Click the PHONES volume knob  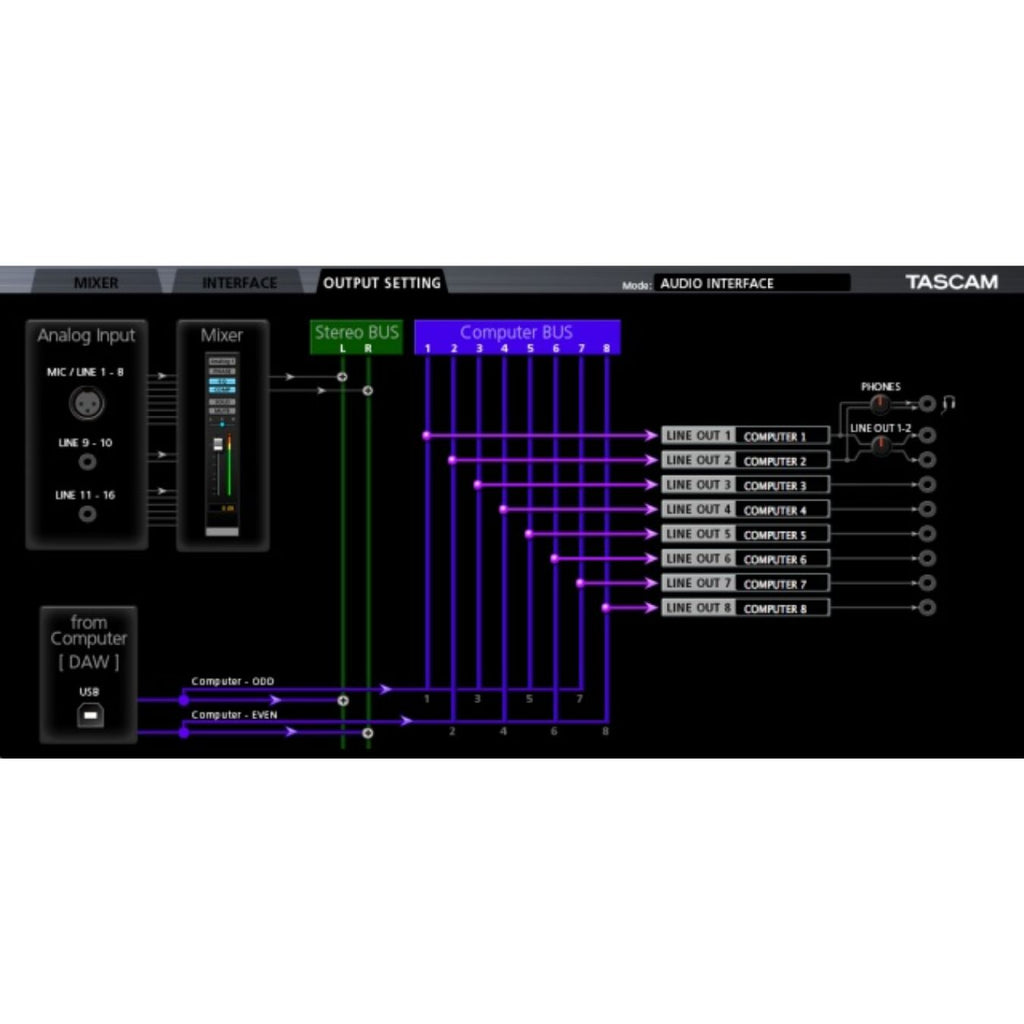click(880, 404)
